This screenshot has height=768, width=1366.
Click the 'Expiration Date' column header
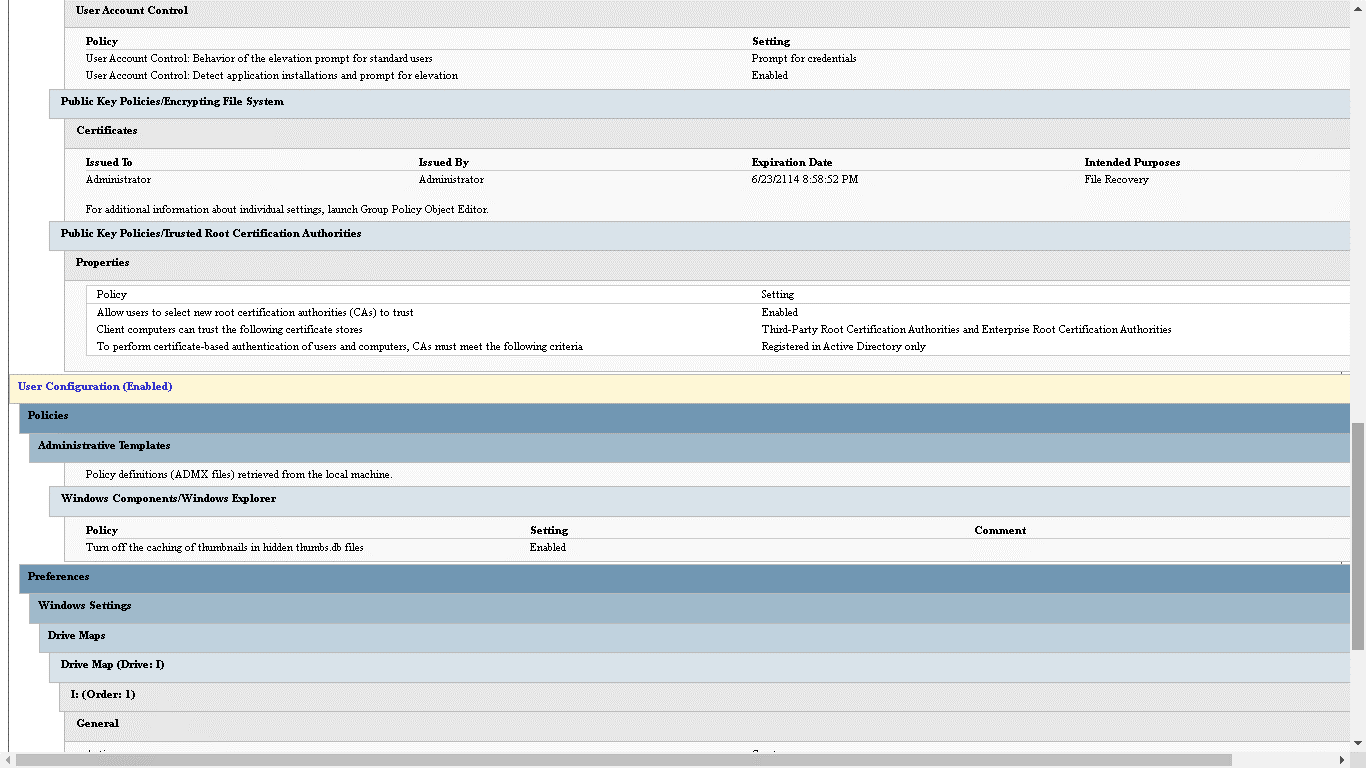coord(792,163)
